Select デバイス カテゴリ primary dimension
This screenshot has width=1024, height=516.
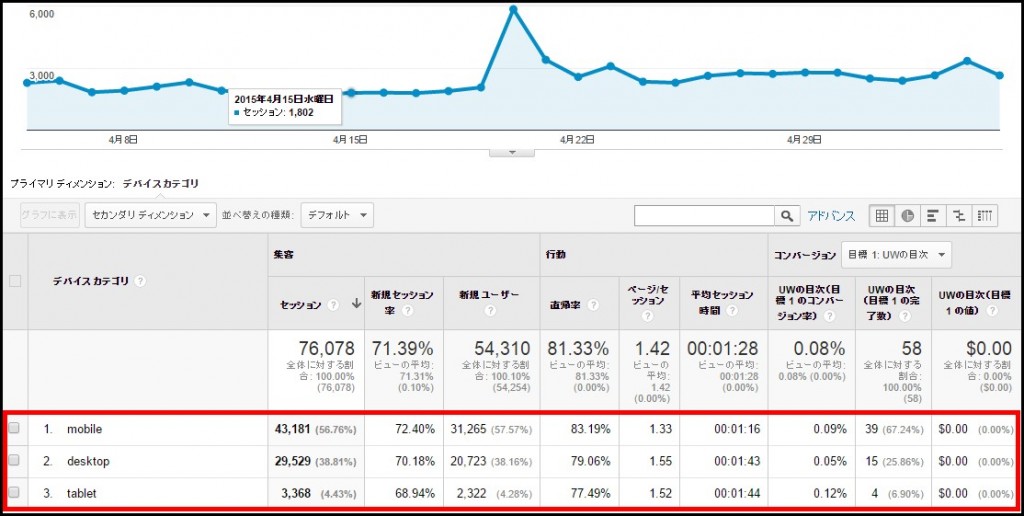[161, 184]
